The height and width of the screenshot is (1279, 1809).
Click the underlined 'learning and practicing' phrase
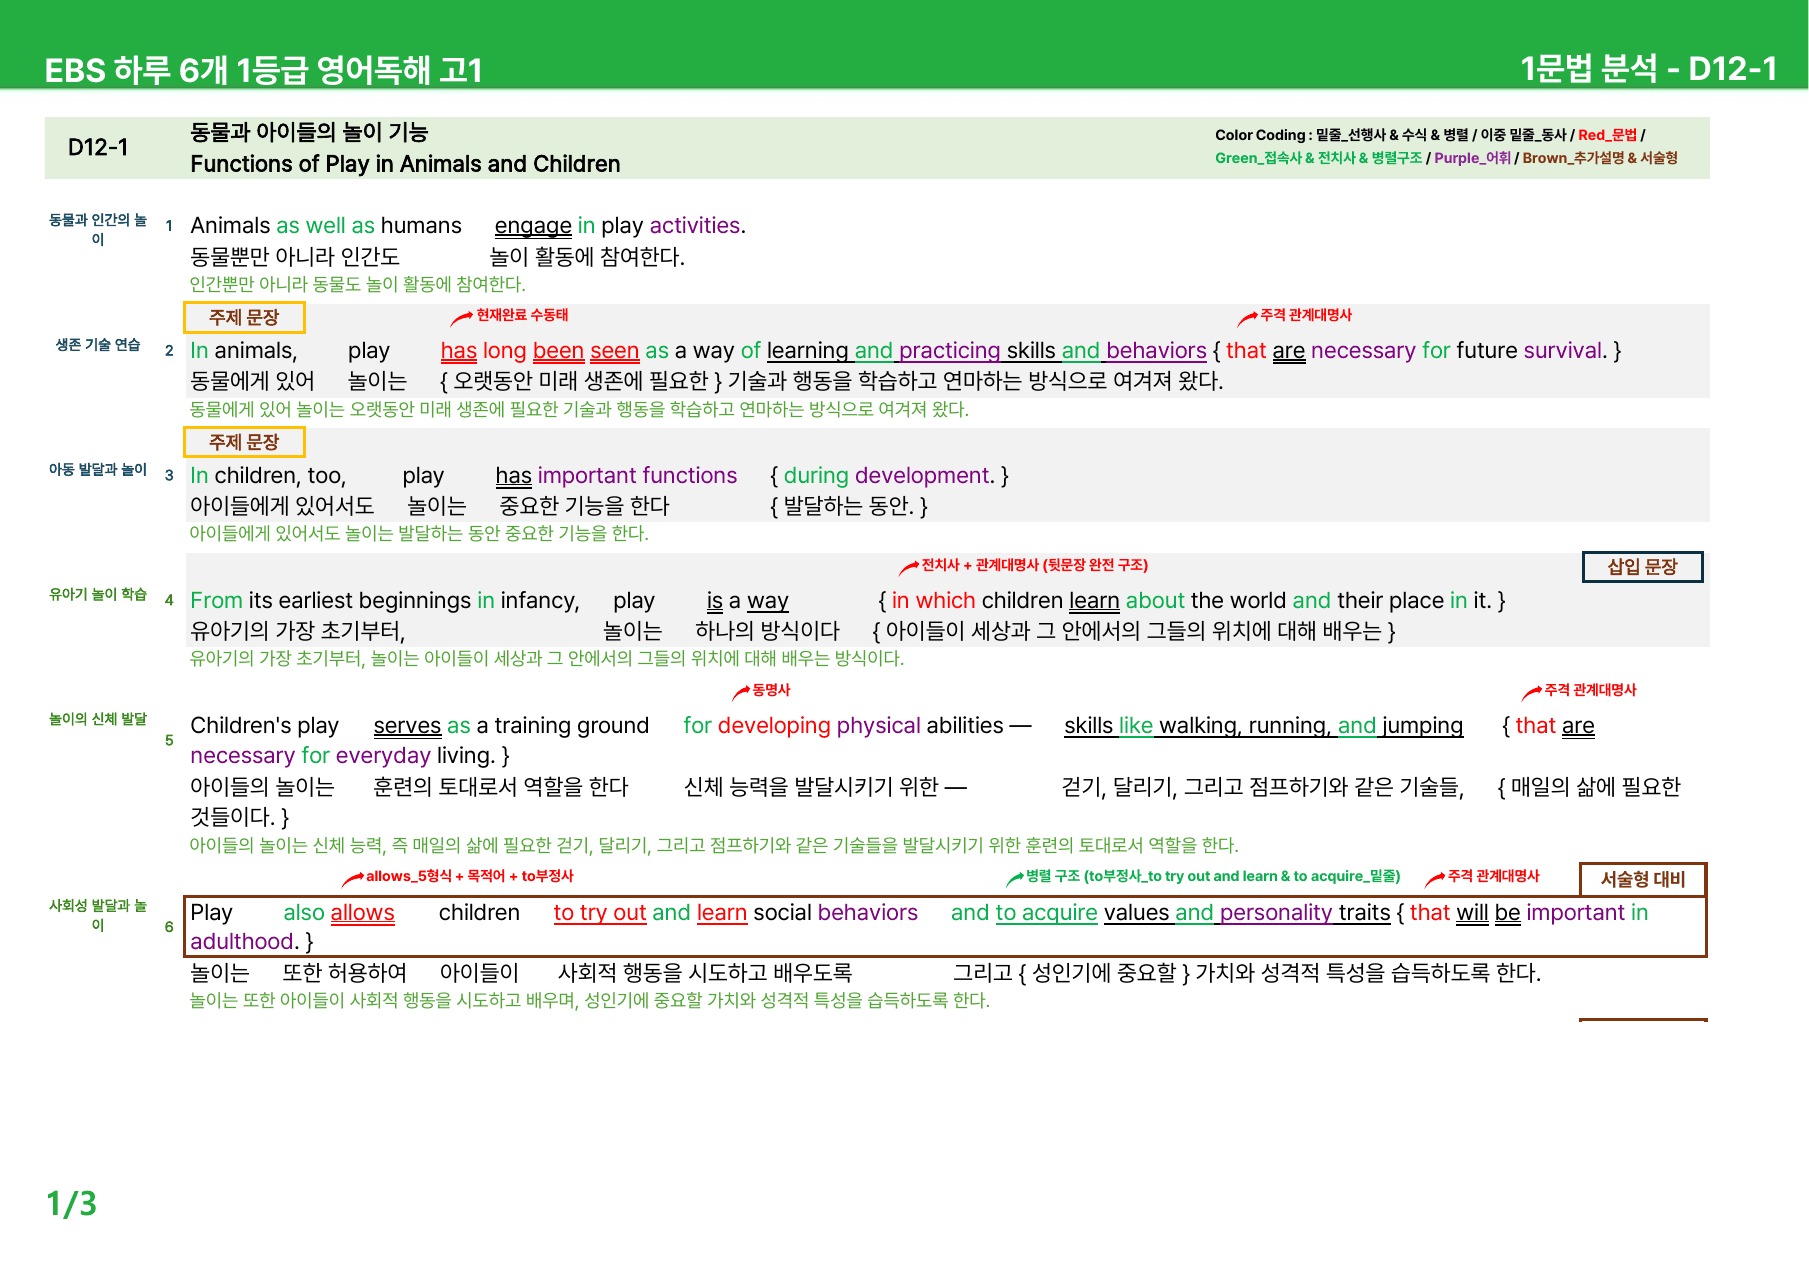click(x=883, y=351)
